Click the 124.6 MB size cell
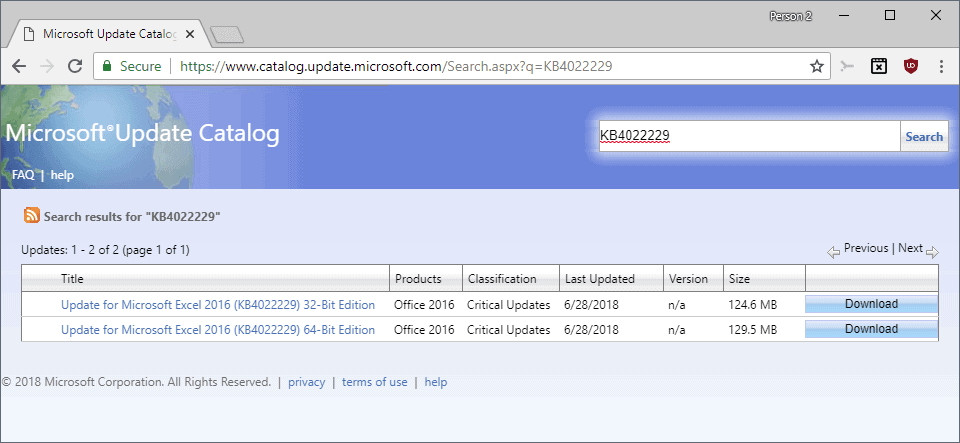 (752, 305)
